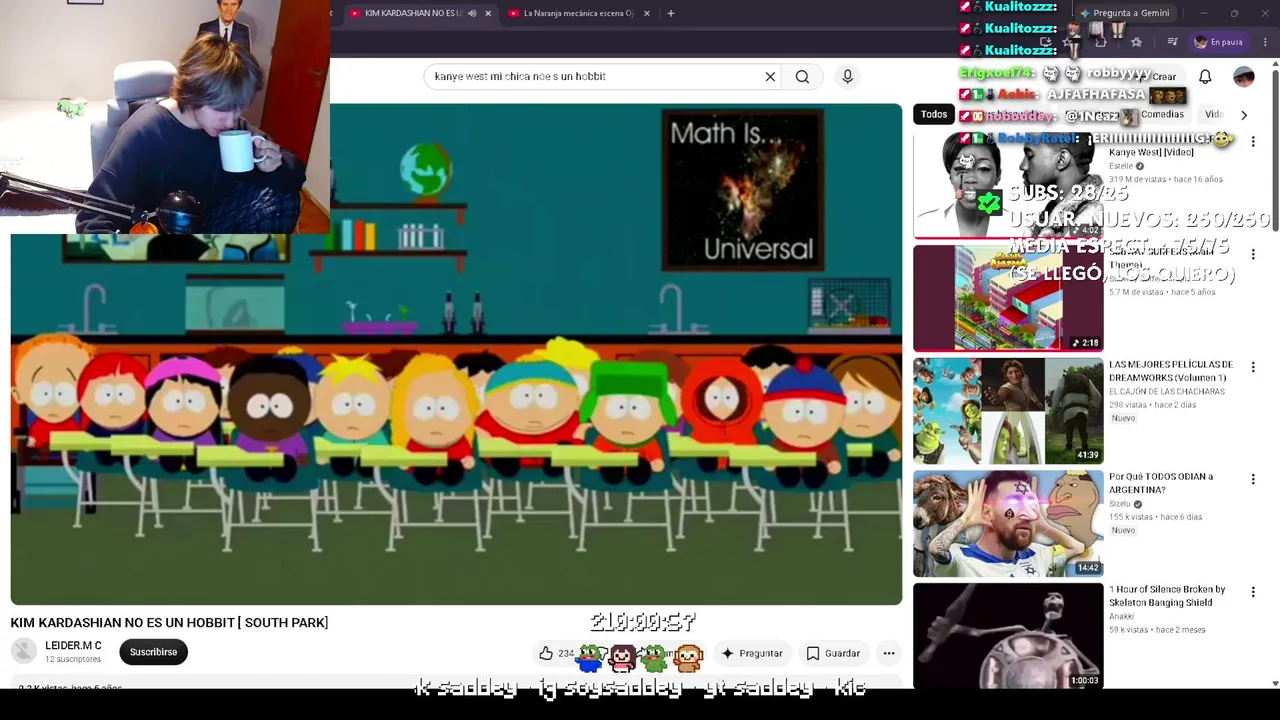Click the Anakki channel name
Viewport: 1280px width, 720px height.
[1121, 617]
